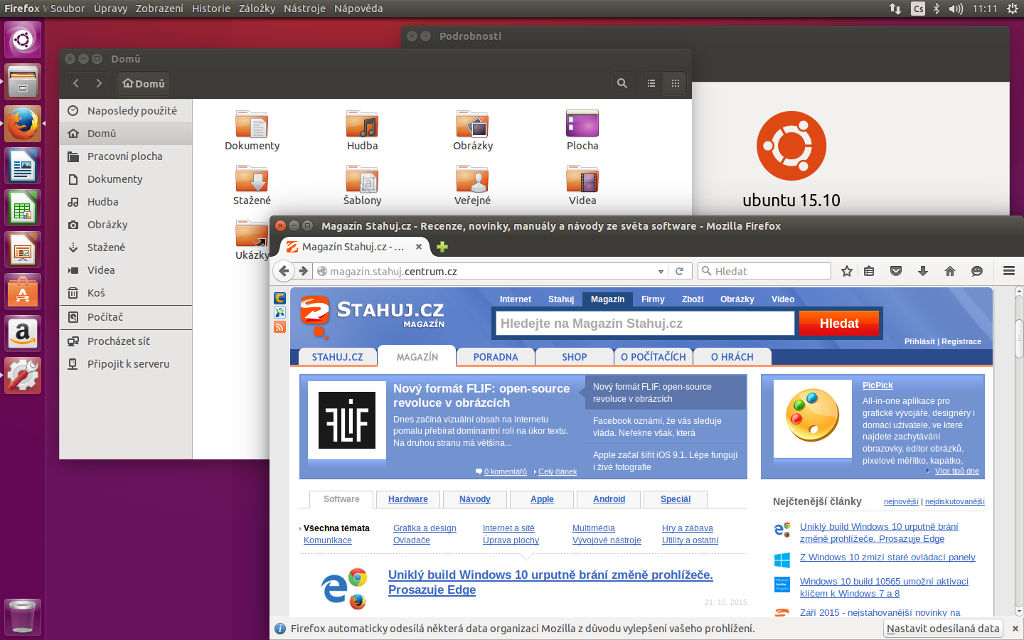Open the Dokumenty folder icon
Viewport: 1024px width, 640px height.
[x=252, y=129]
